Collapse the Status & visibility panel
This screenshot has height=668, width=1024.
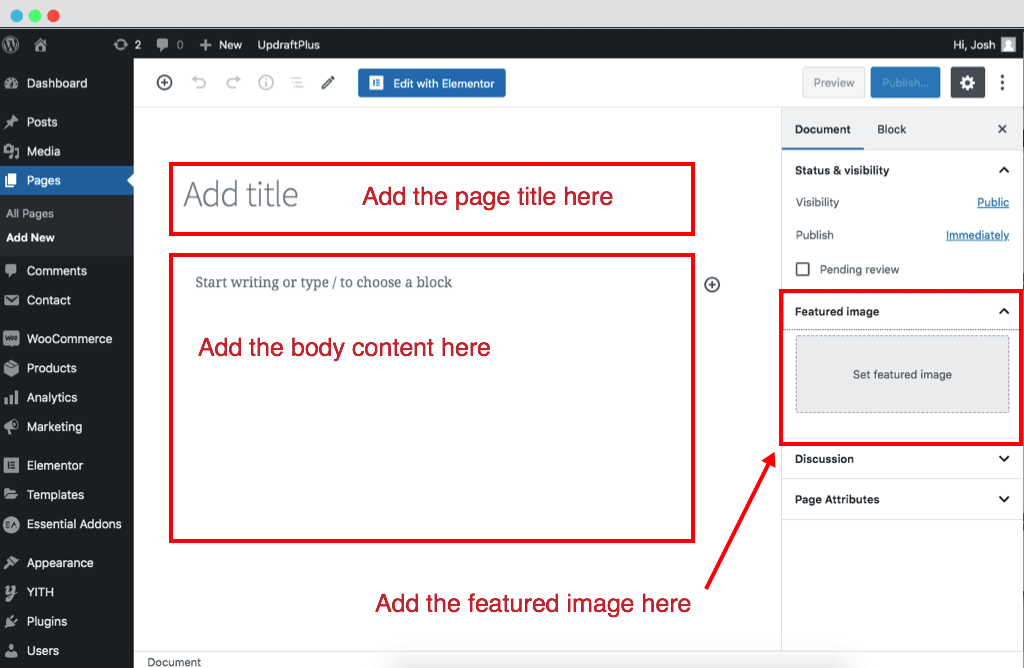coord(1004,170)
